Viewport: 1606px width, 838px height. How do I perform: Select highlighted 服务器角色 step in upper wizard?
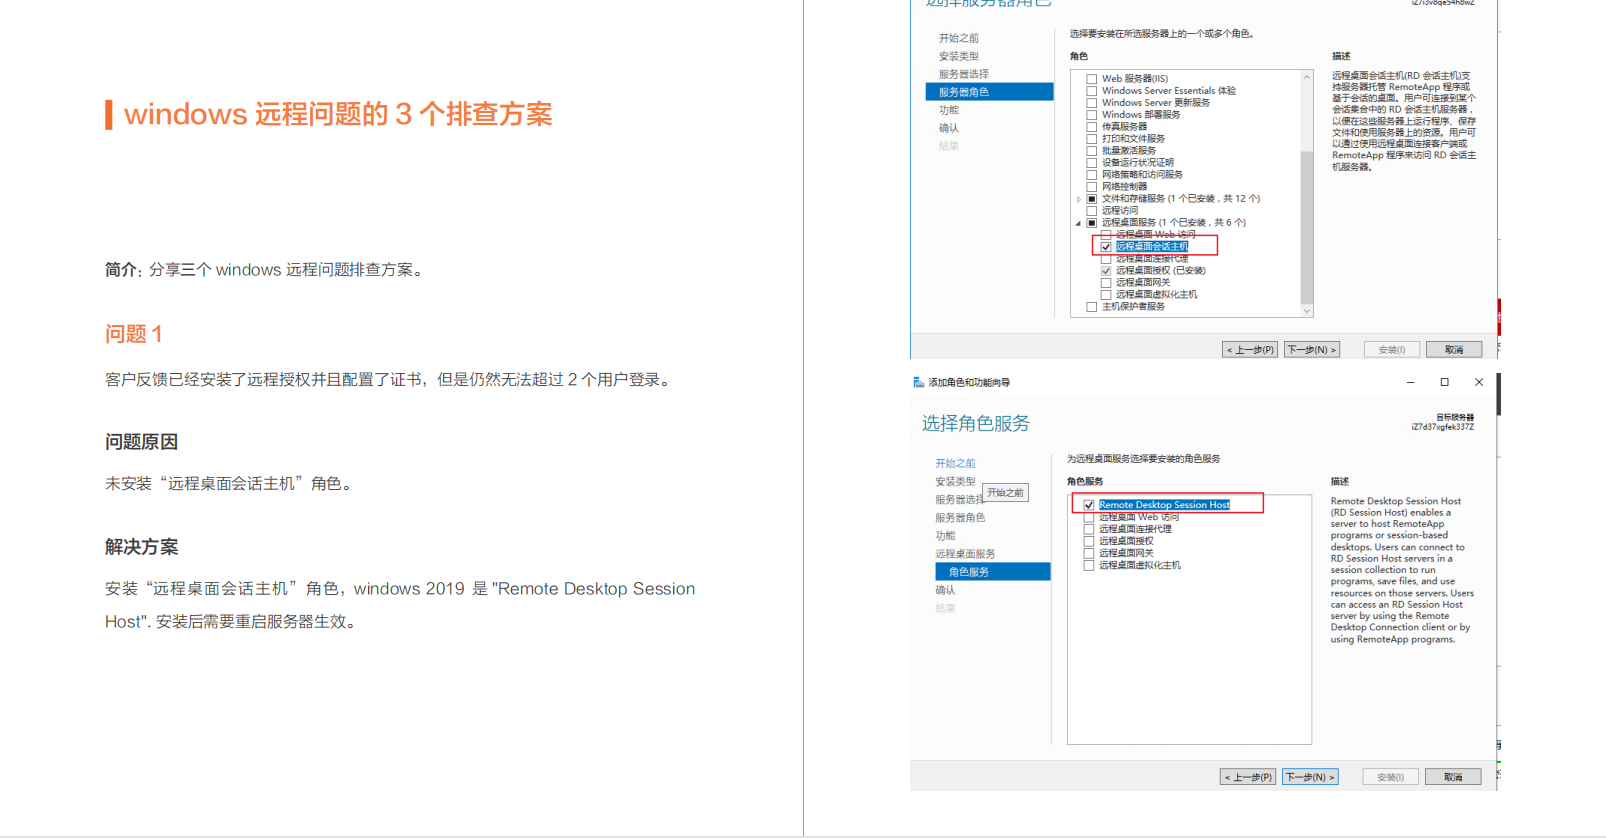[989, 92]
